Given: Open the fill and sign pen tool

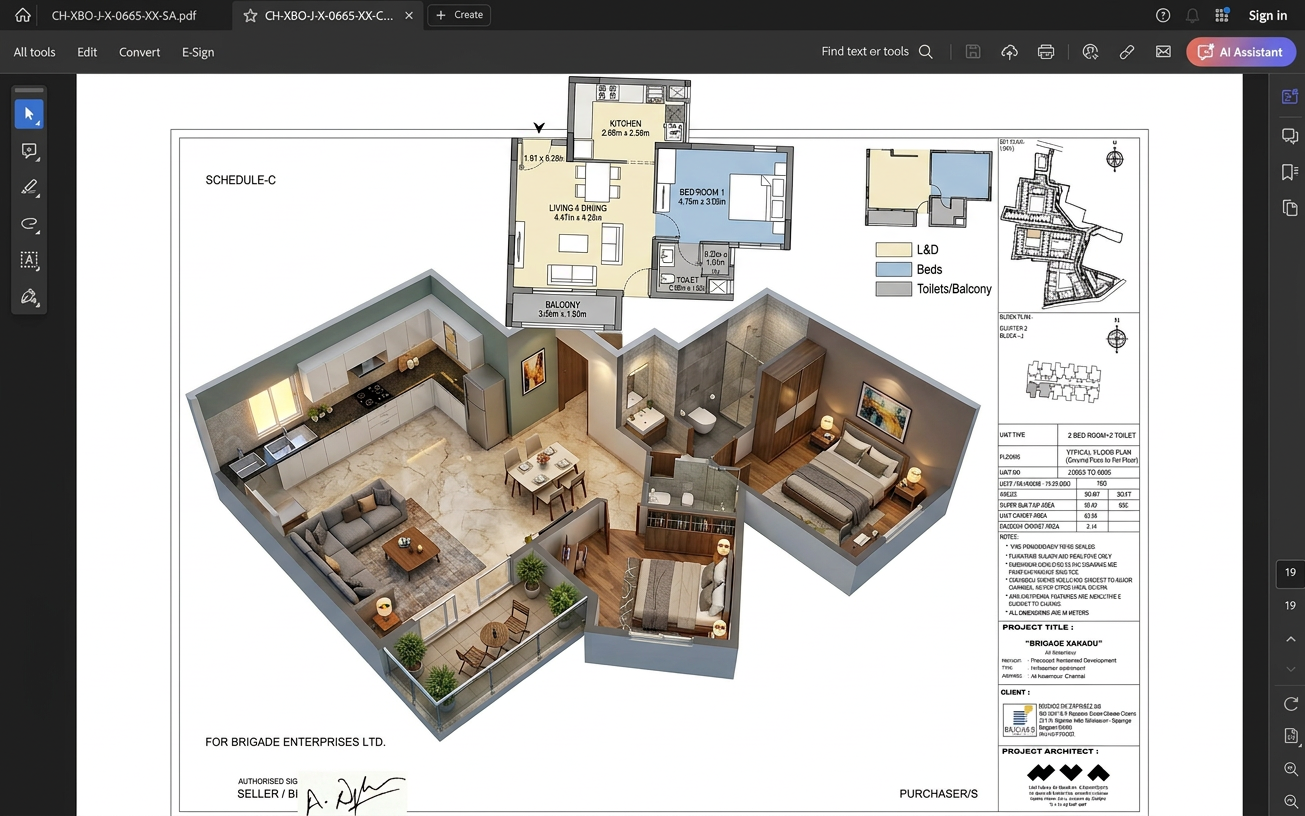Looking at the screenshot, I should pos(29,297).
